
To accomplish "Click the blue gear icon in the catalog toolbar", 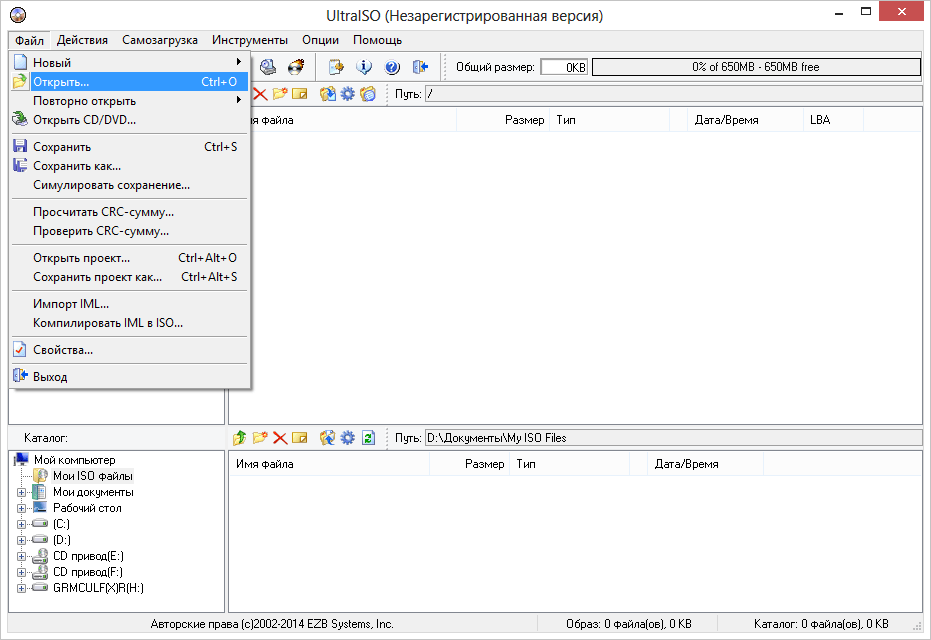I will (x=347, y=438).
